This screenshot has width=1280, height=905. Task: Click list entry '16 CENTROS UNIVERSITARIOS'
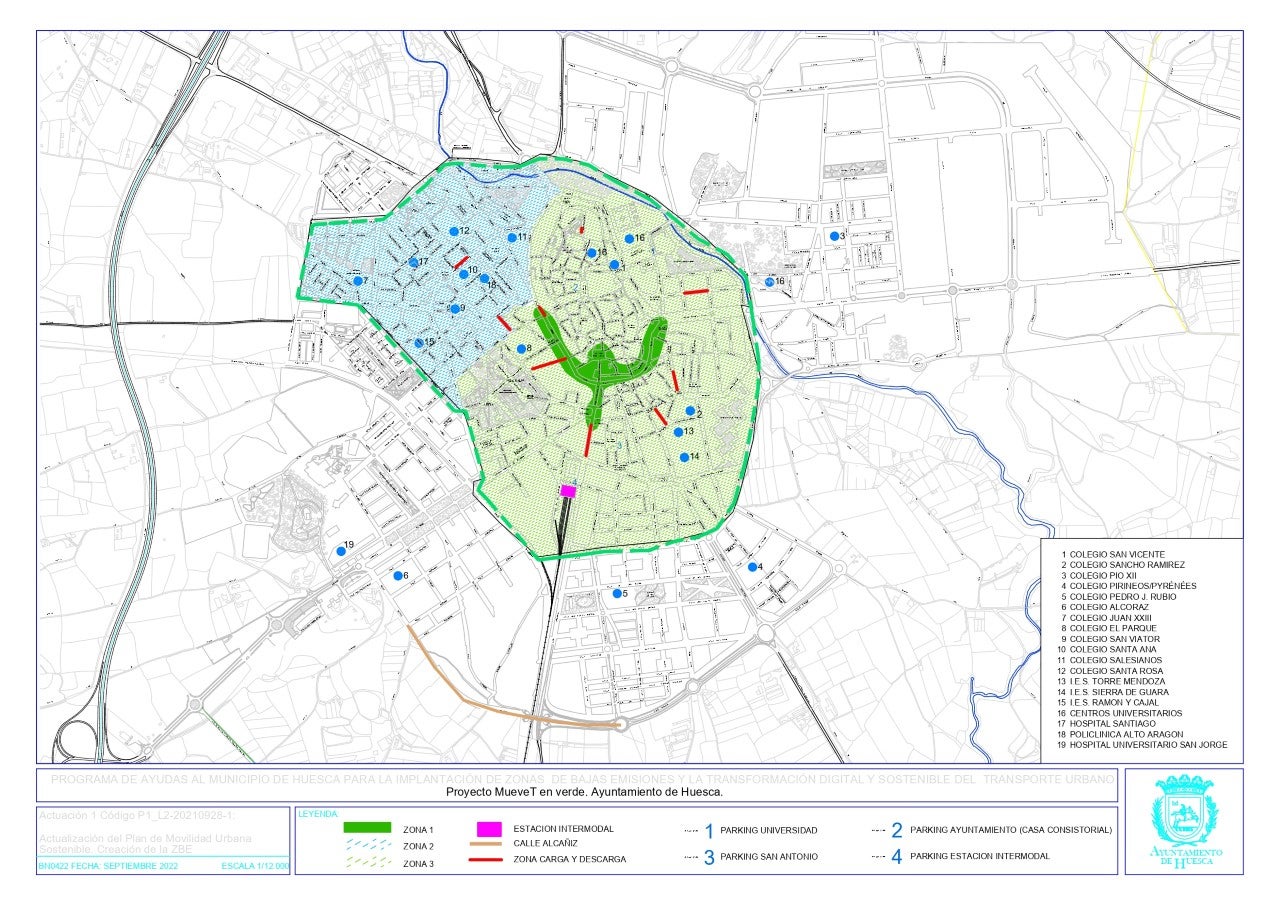1119,713
